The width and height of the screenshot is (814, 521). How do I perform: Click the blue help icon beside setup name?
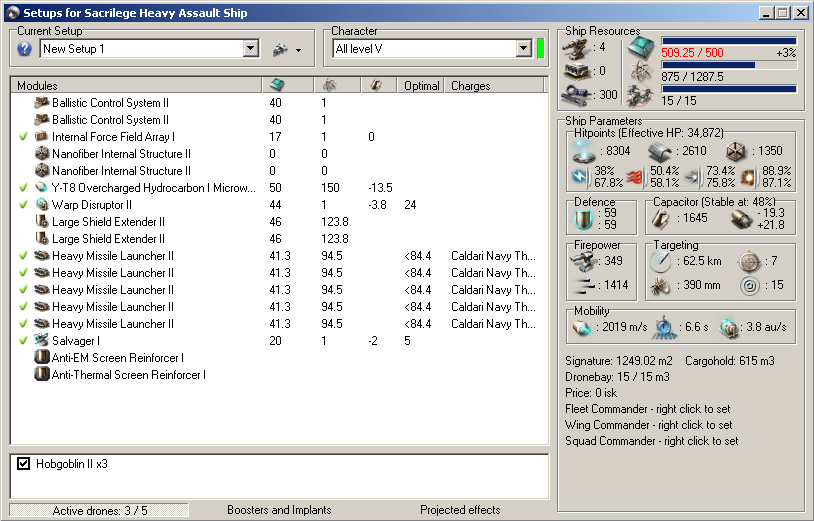coord(25,49)
